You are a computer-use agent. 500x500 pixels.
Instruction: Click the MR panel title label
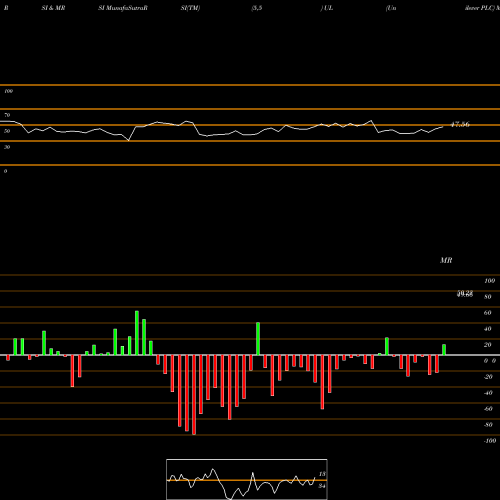[446, 260]
